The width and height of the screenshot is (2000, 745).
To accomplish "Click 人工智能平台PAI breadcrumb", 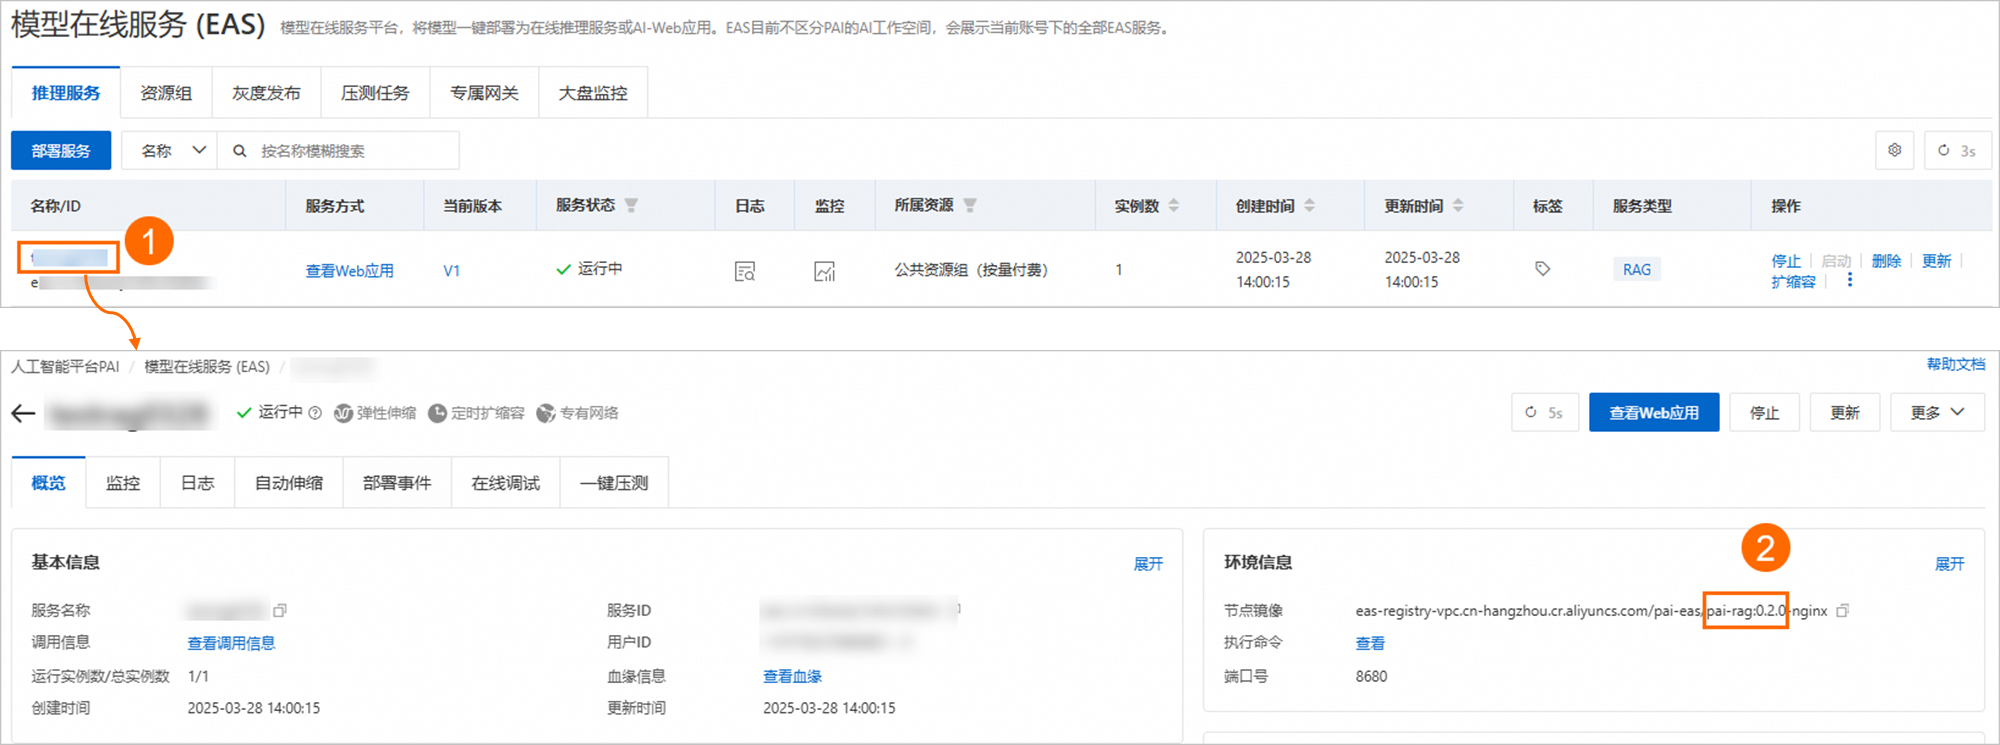I will 65,367.
